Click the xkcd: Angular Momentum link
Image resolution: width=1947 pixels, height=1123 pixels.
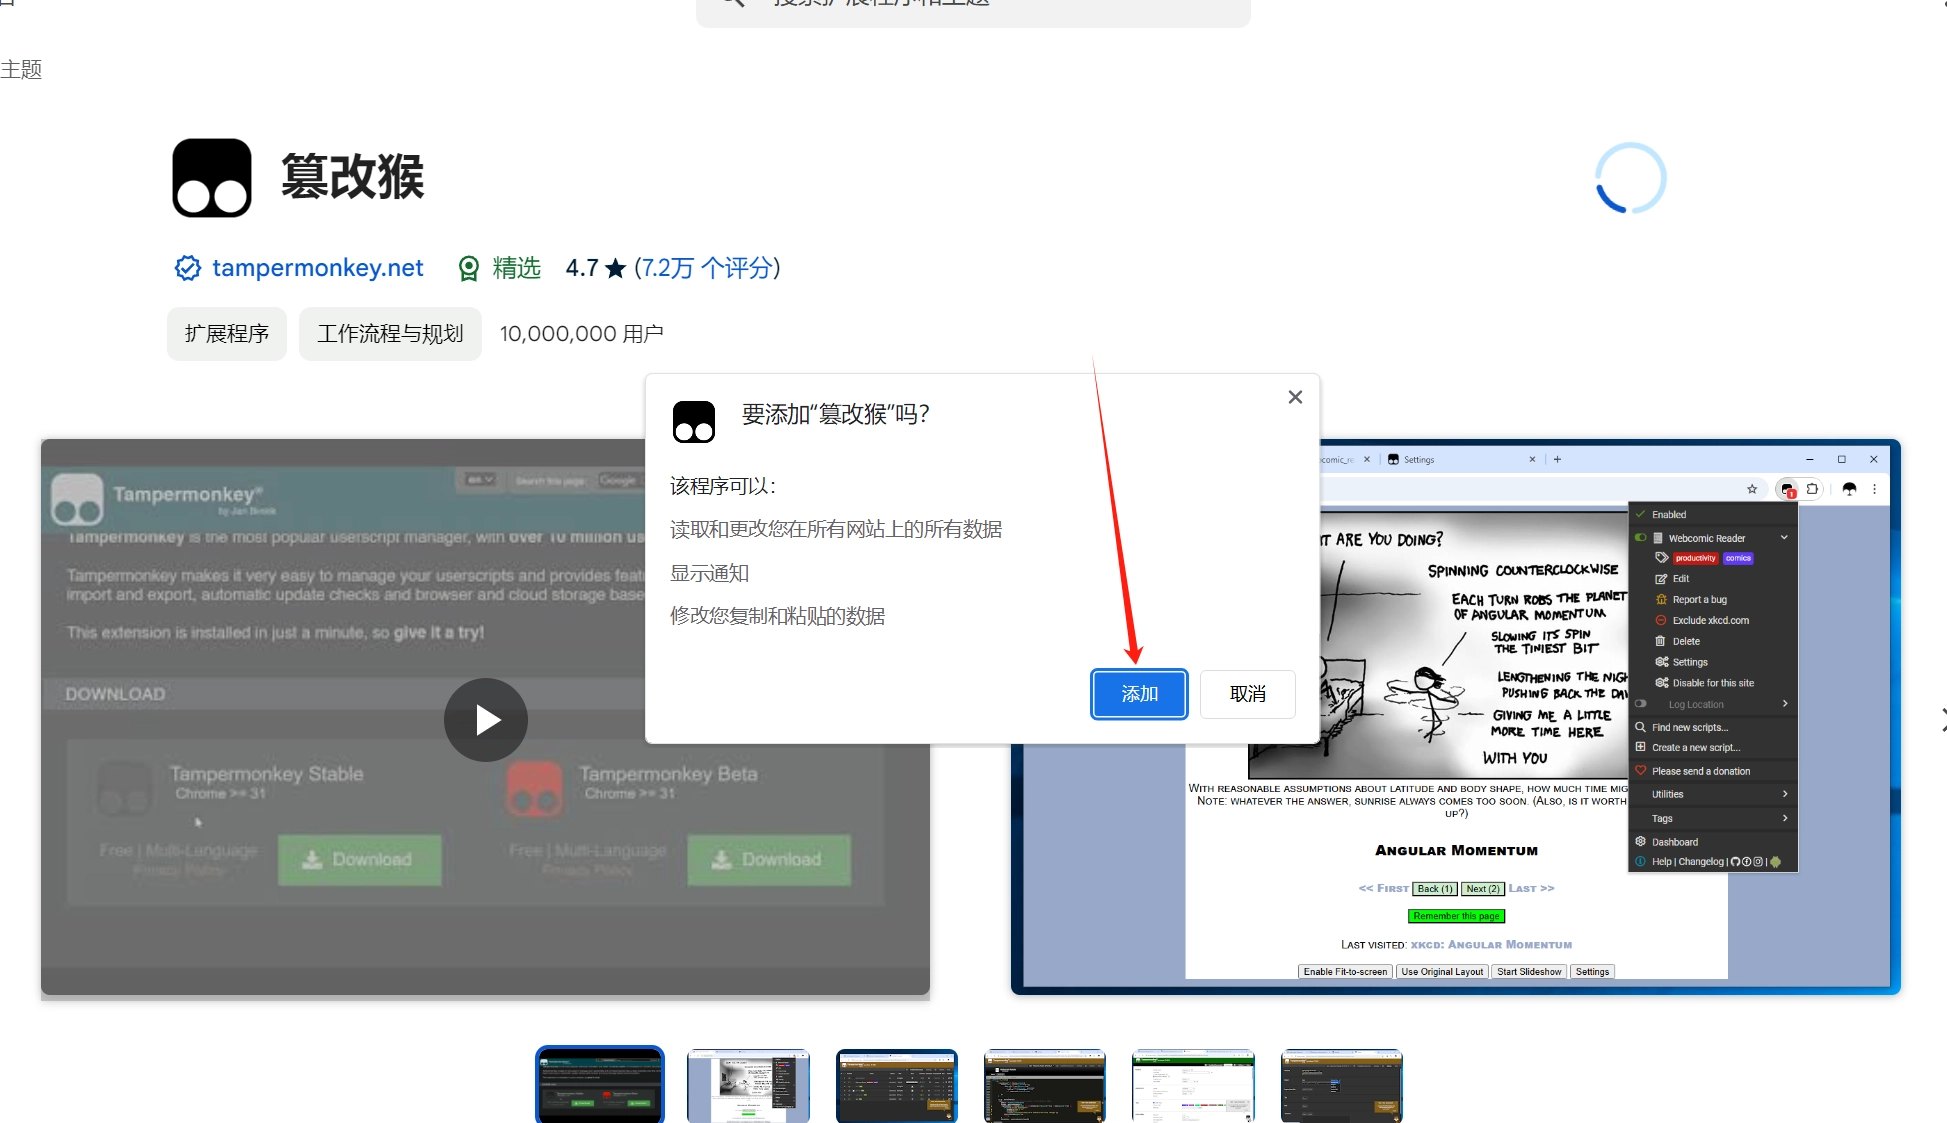[x=1491, y=945]
